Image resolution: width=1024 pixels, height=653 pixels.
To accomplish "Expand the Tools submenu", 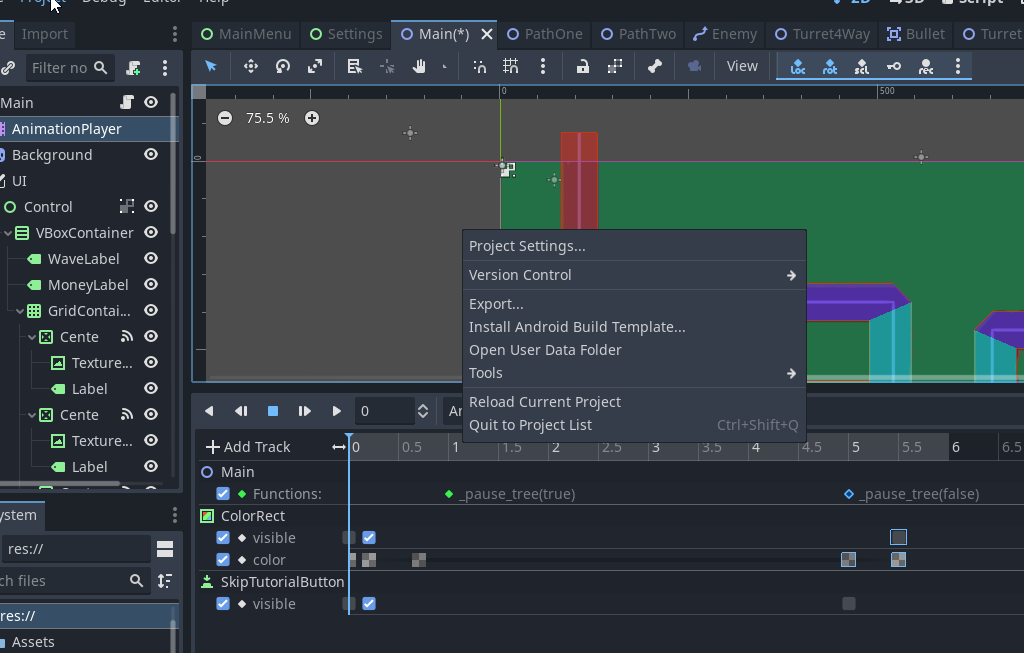I will tap(633, 374).
